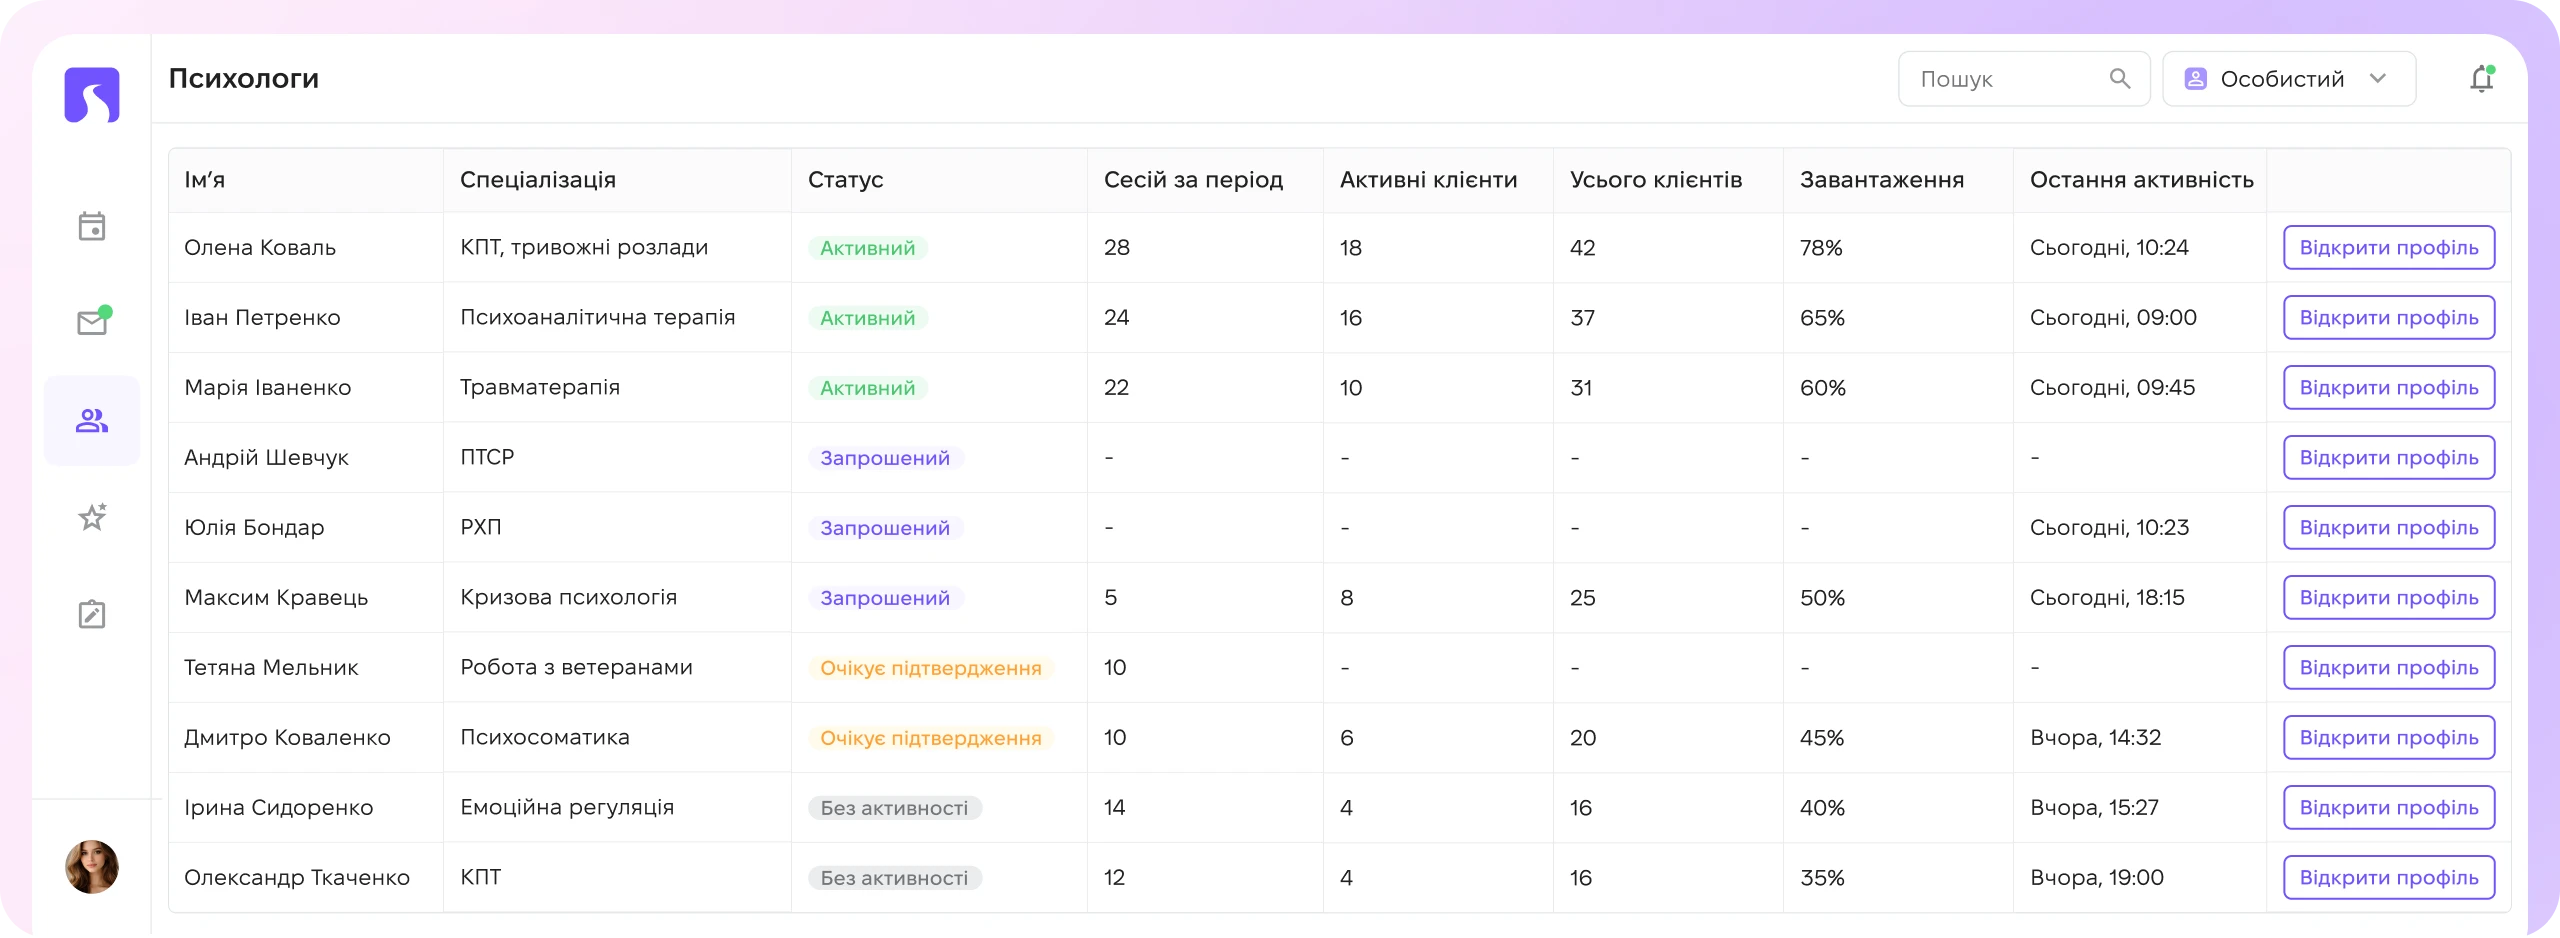Focus the Пошук search field
The width and height of the screenshot is (2560, 938).
(x=2024, y=78)
